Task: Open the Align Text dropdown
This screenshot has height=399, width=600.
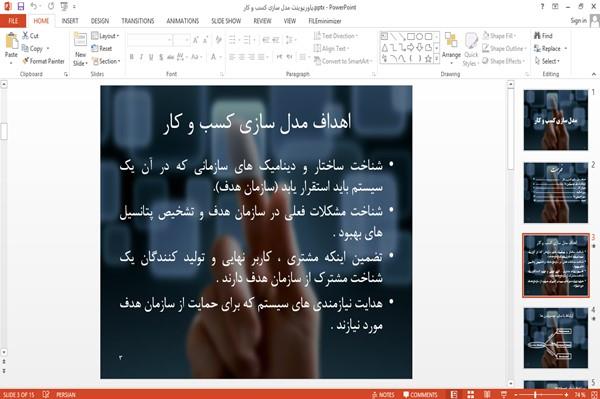Action: 331,49
